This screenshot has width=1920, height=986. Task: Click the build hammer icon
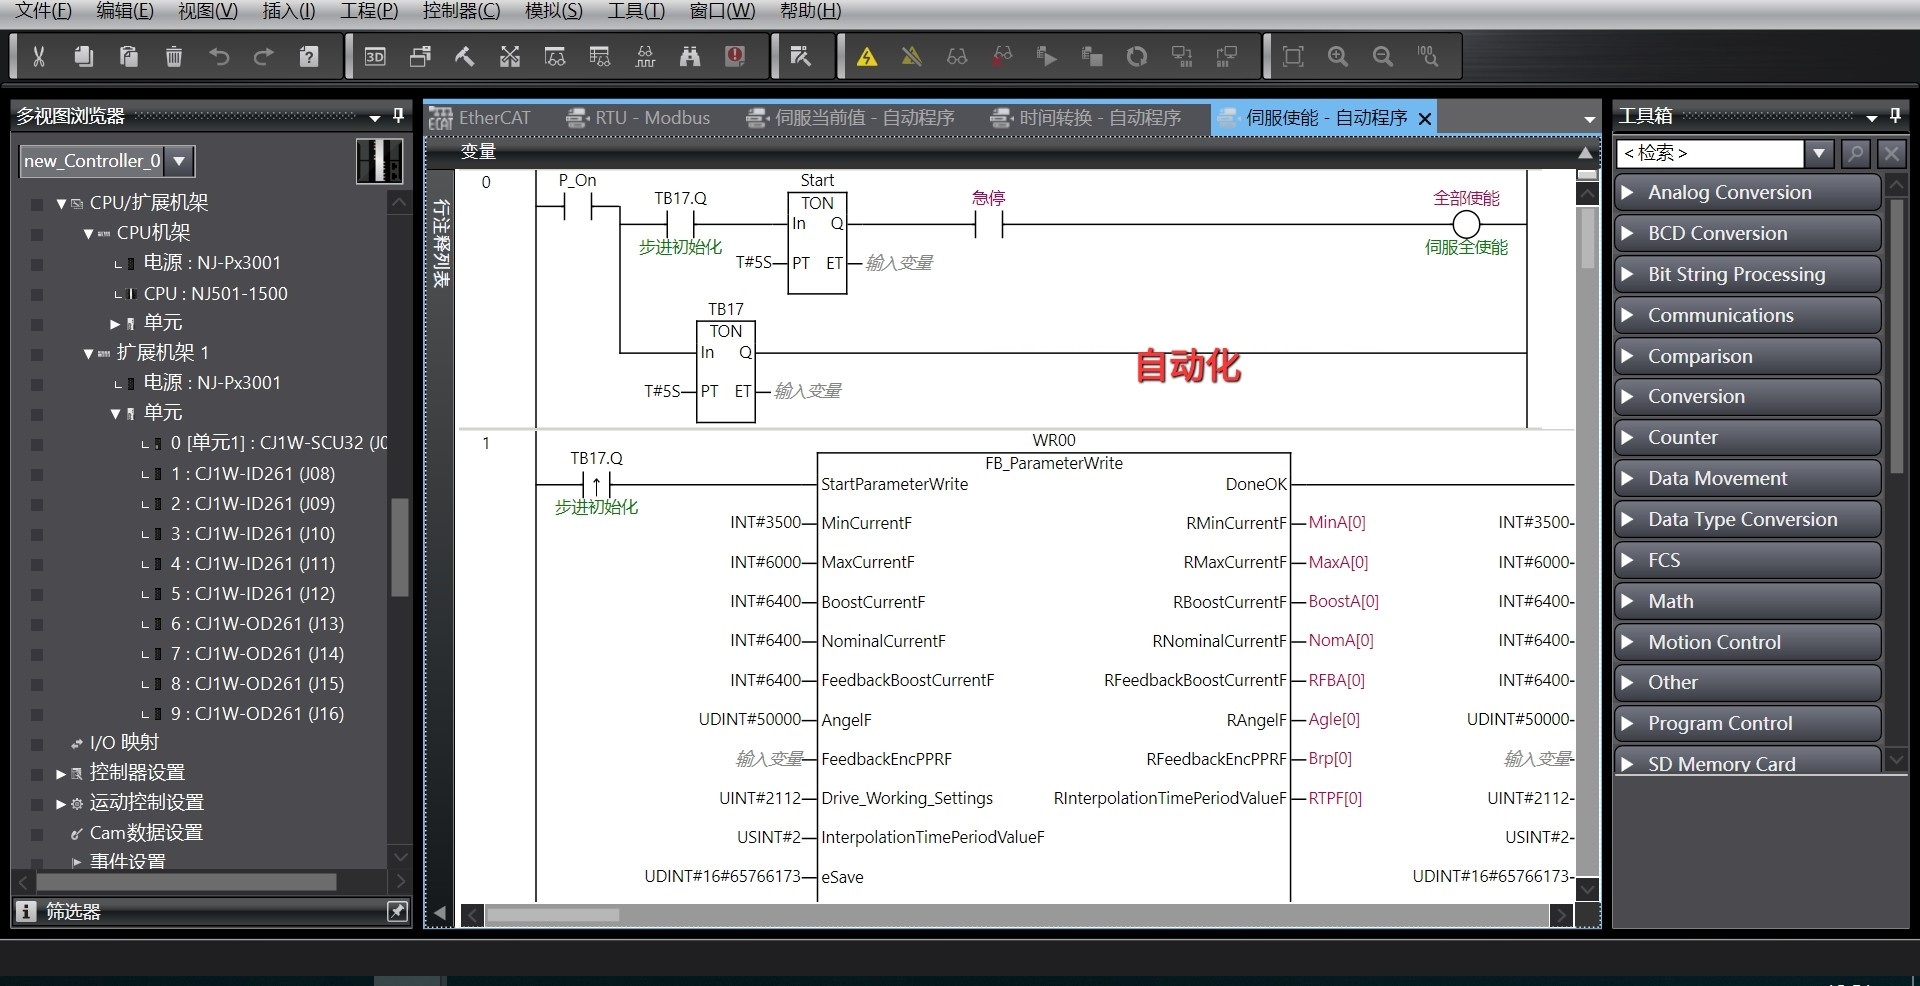pos(465,56)
